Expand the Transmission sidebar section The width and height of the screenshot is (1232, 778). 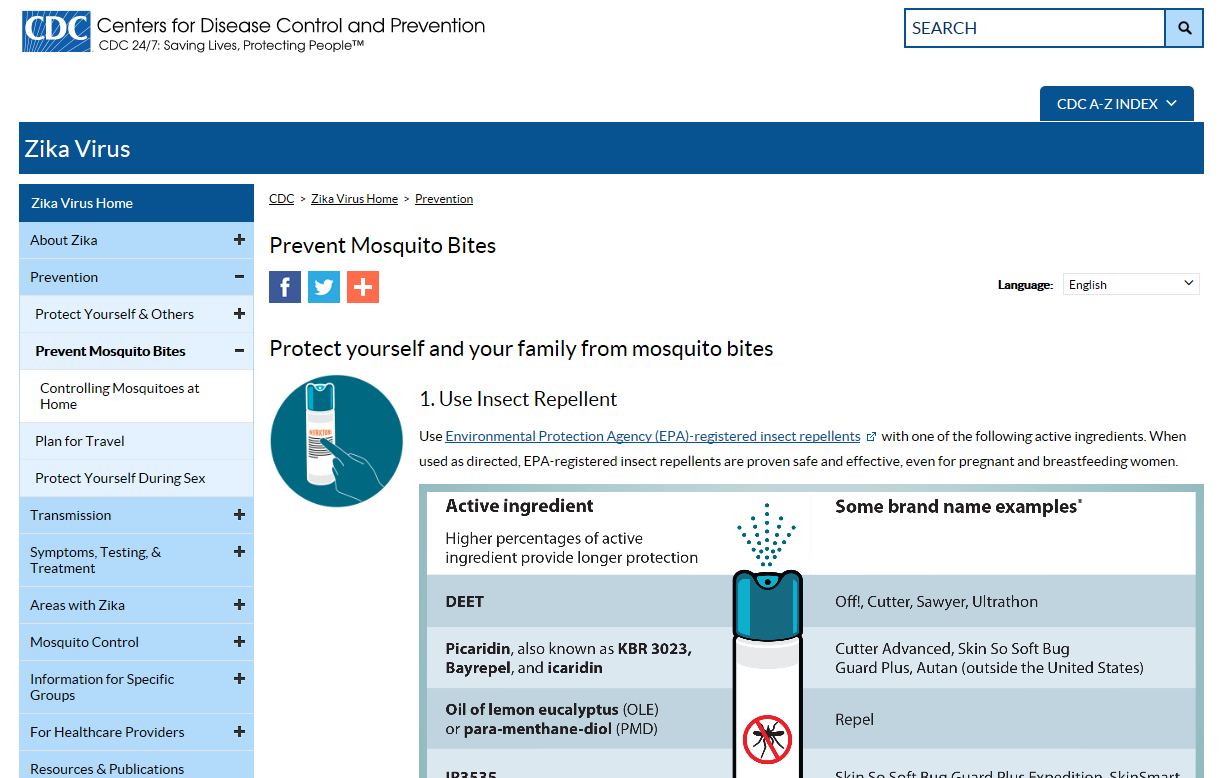point(239,515)
